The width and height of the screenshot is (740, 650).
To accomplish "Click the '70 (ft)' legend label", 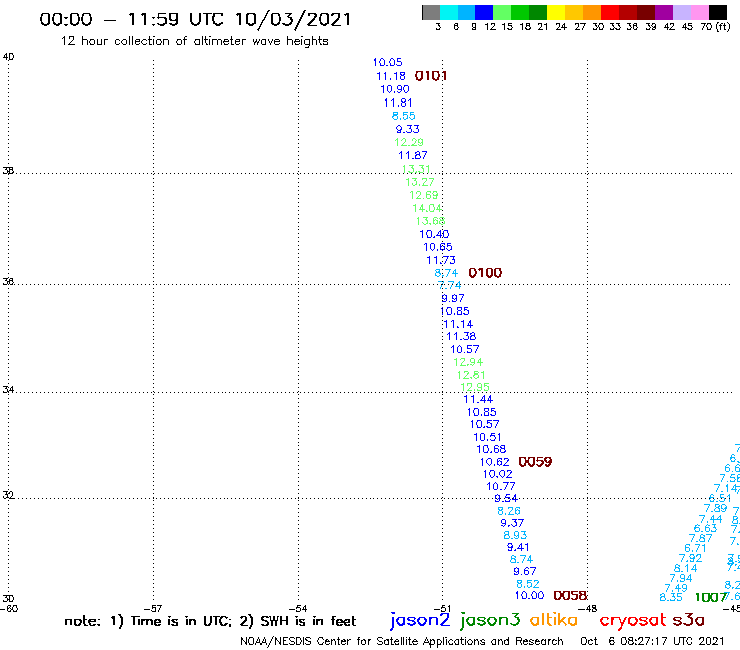I will point(715,27).
